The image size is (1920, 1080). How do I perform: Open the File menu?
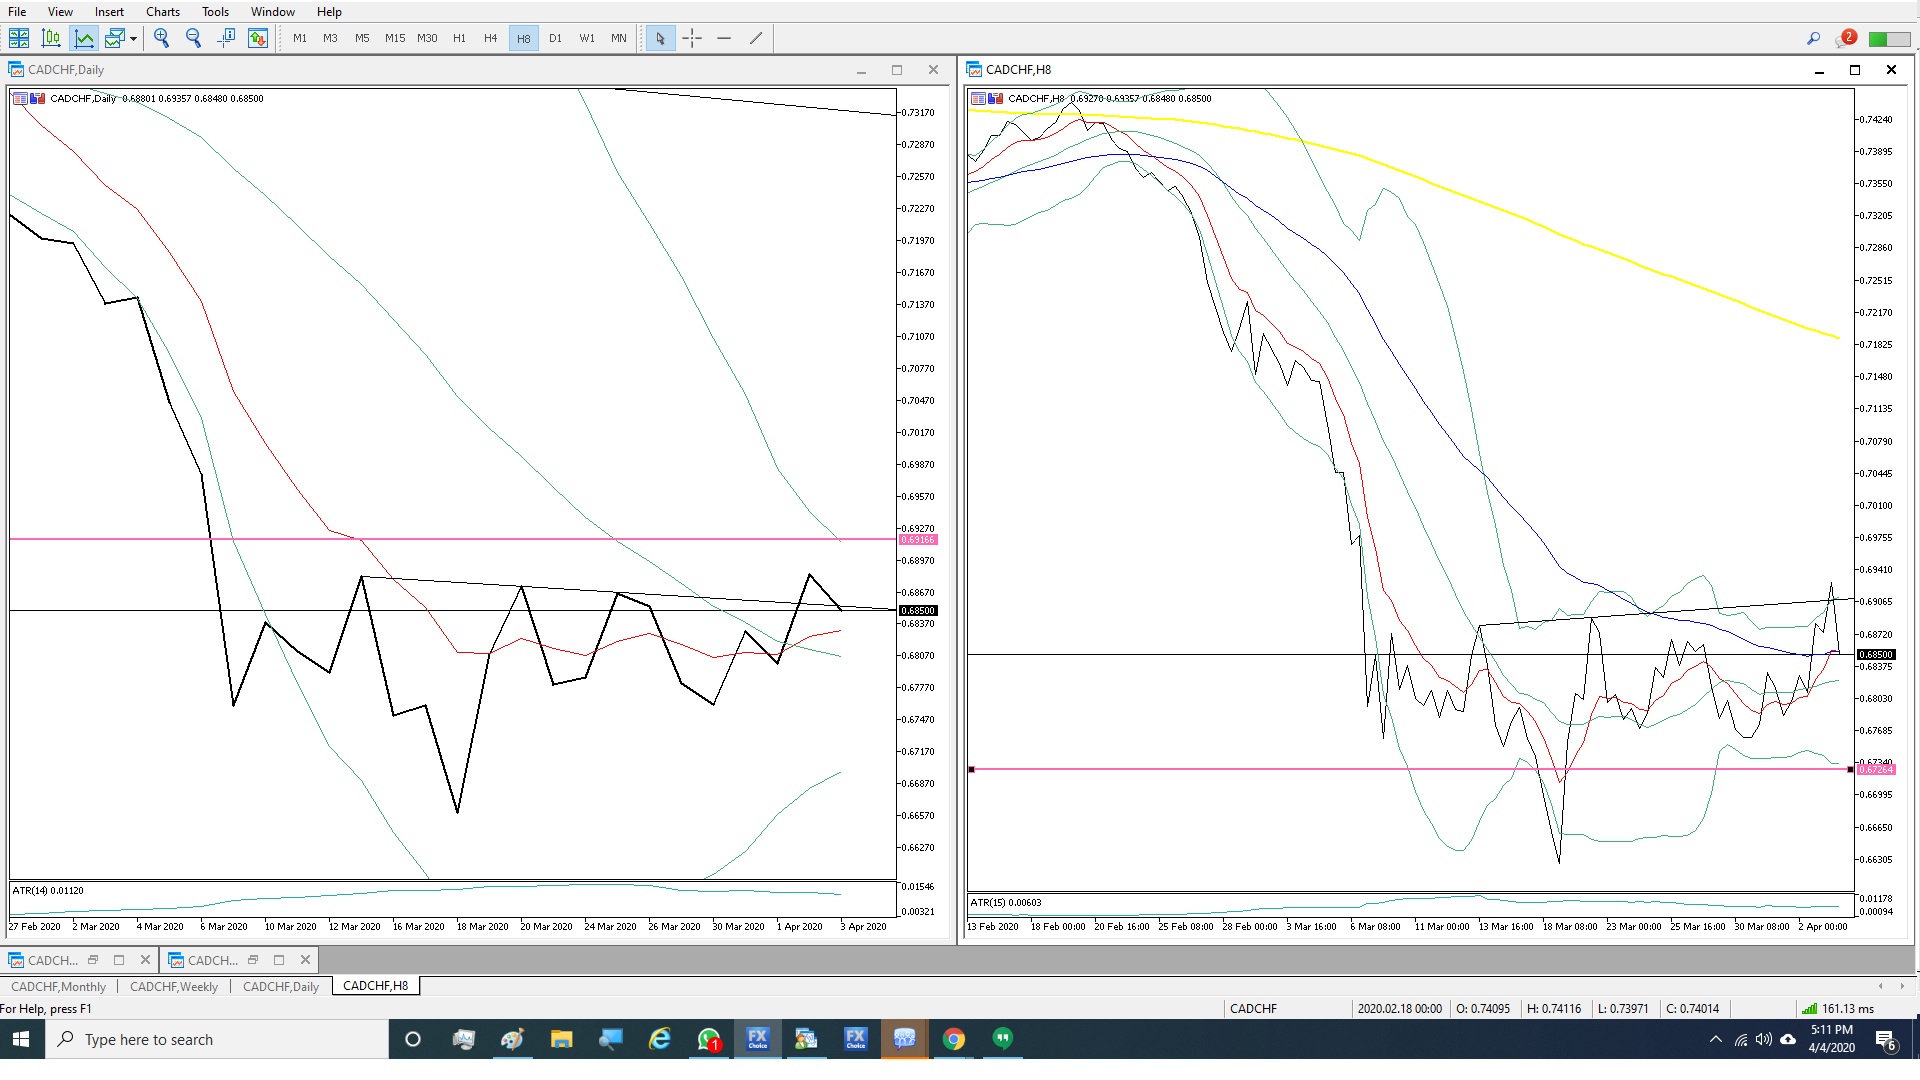pos(17,12)
